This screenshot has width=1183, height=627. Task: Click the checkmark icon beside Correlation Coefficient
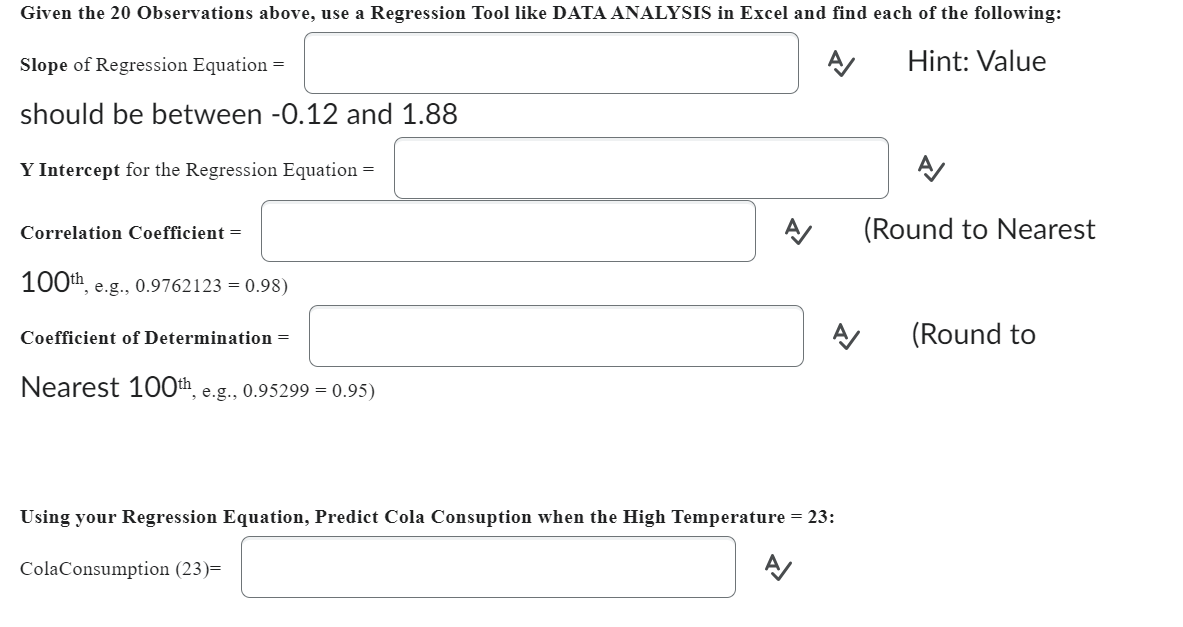point(796,231)
